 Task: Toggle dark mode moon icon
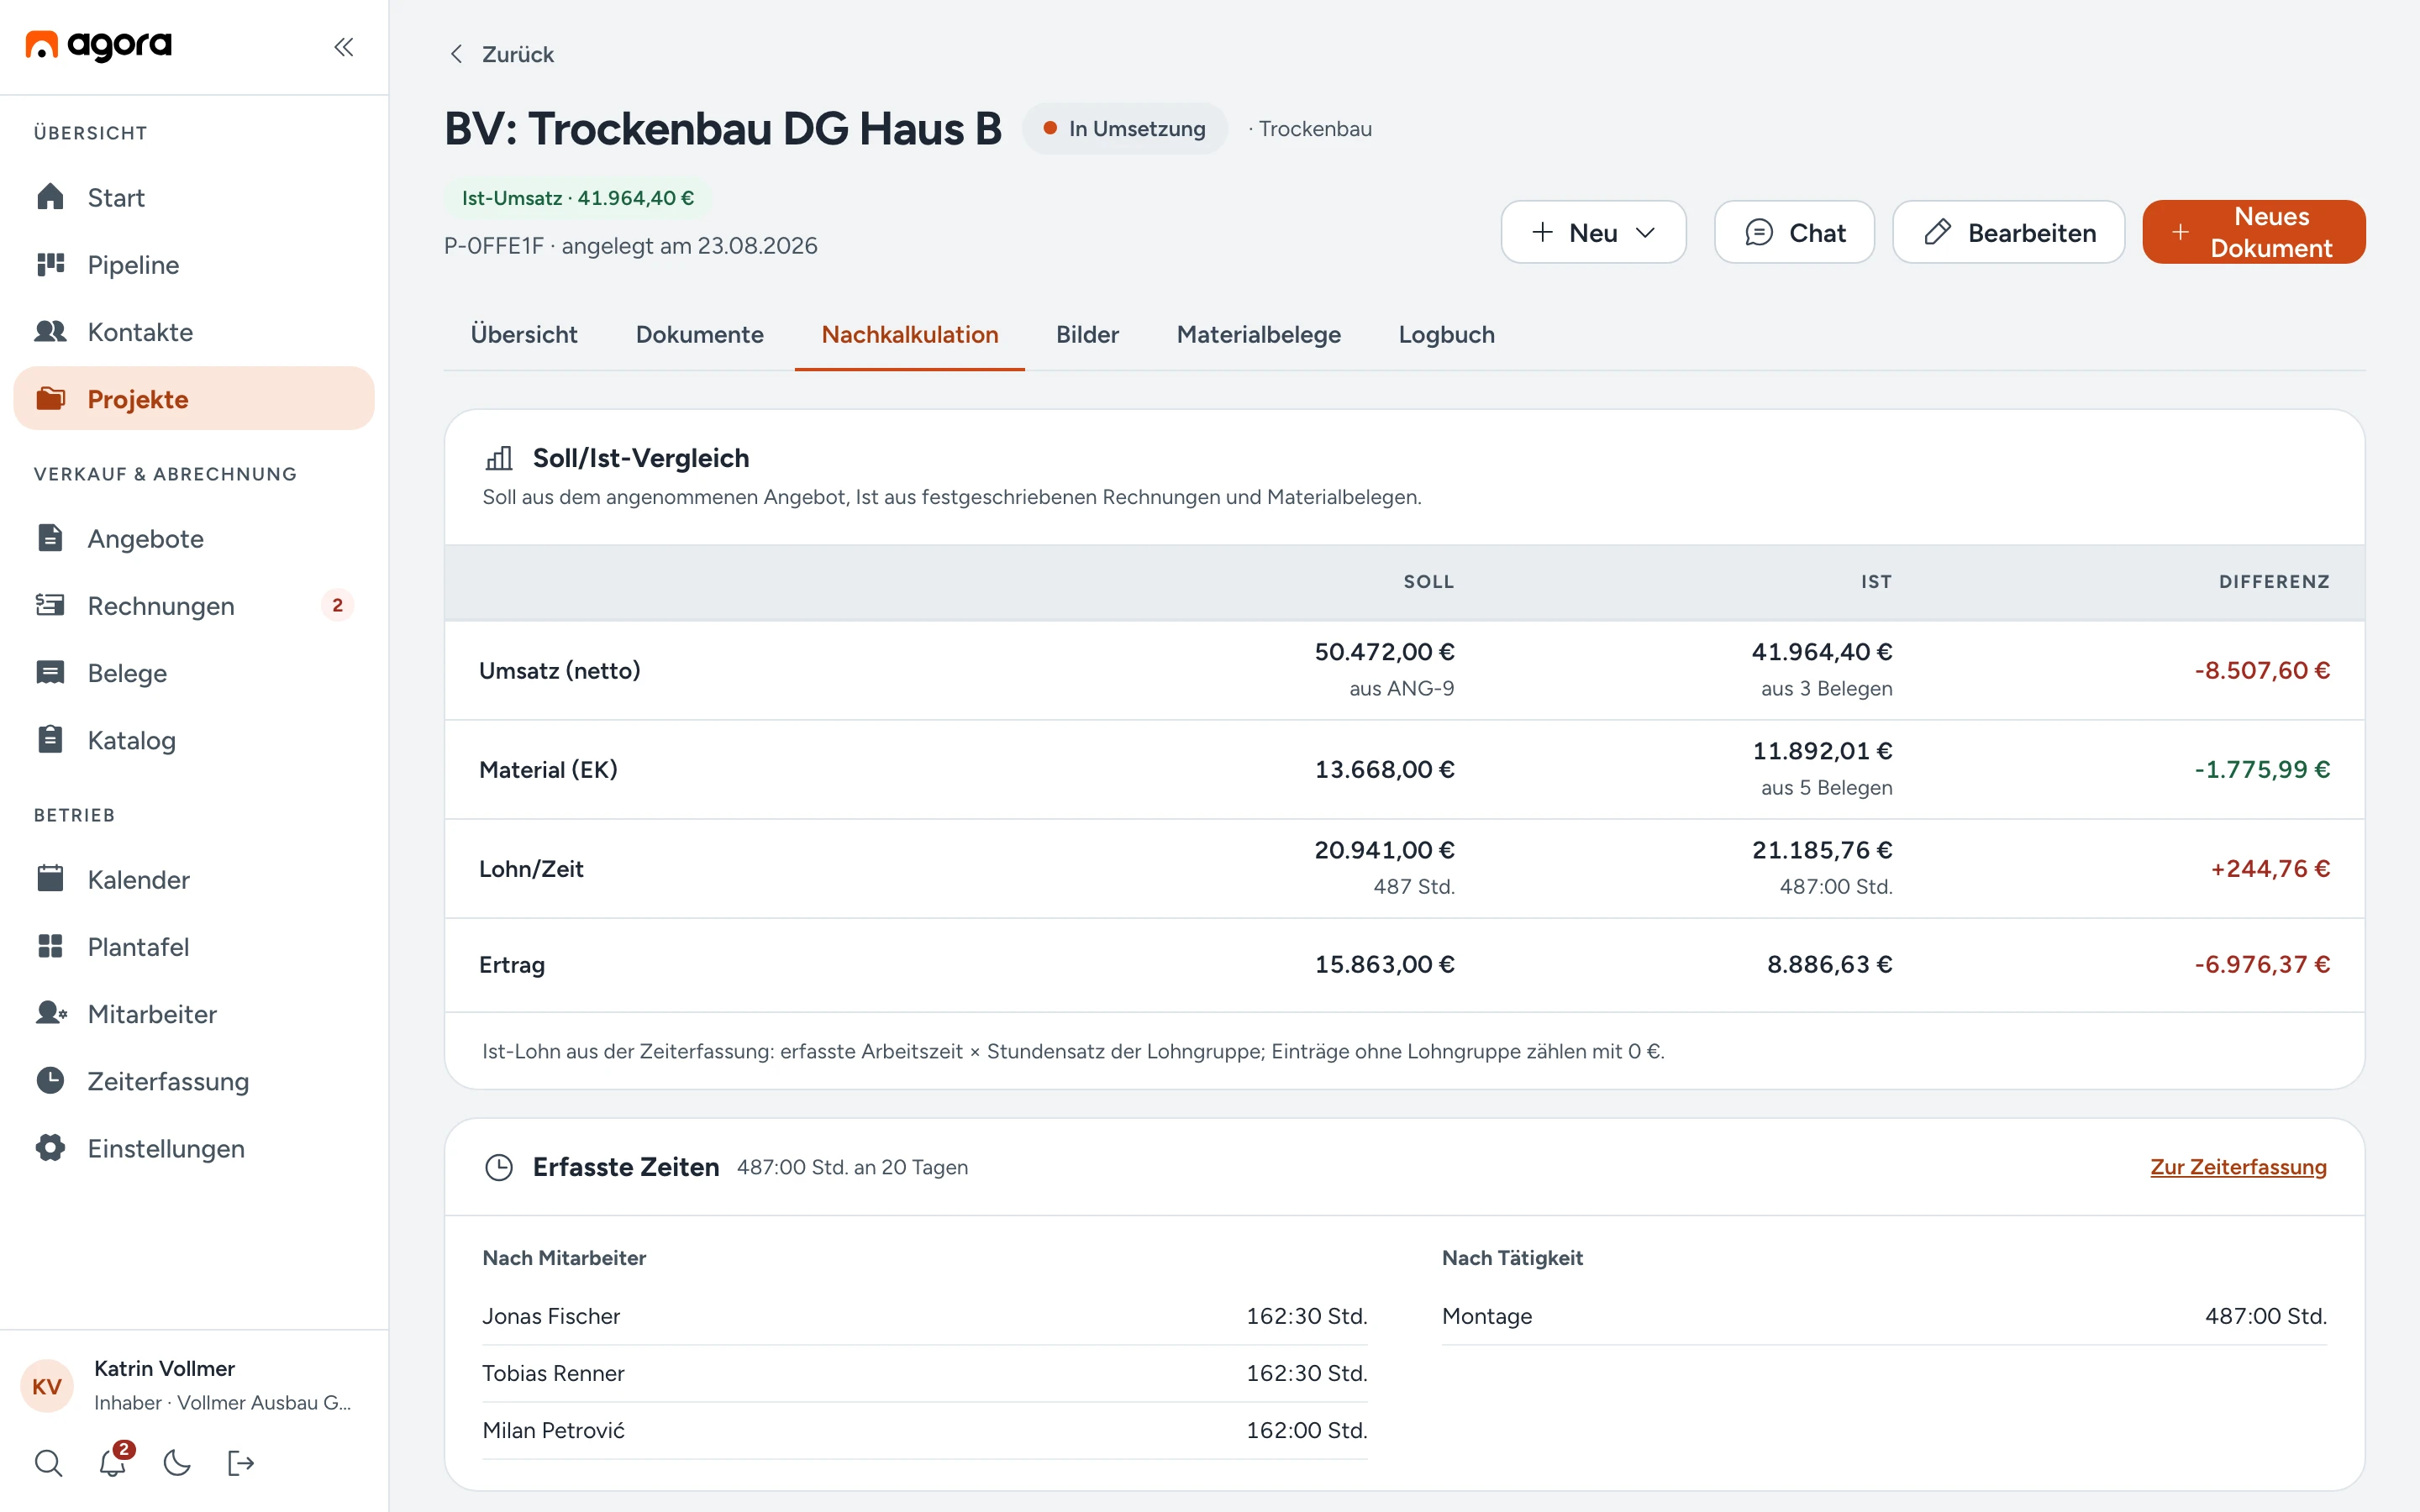177,1463
